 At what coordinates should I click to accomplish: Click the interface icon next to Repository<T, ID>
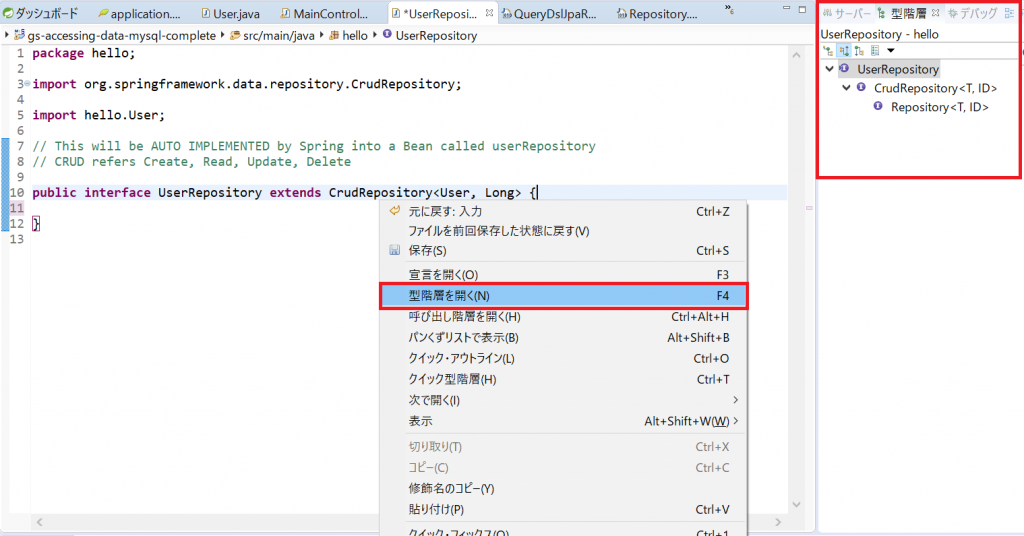pos(878,107)
